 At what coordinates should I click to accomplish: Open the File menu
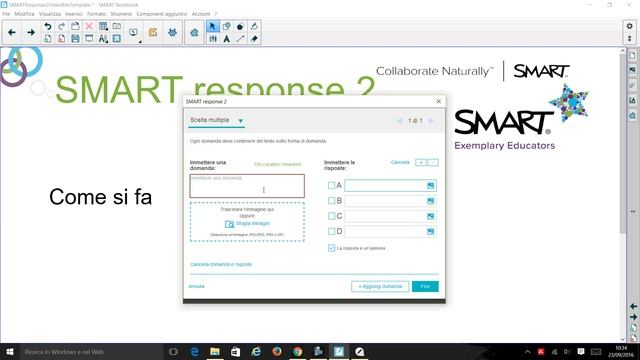click(x=6, y=14)
